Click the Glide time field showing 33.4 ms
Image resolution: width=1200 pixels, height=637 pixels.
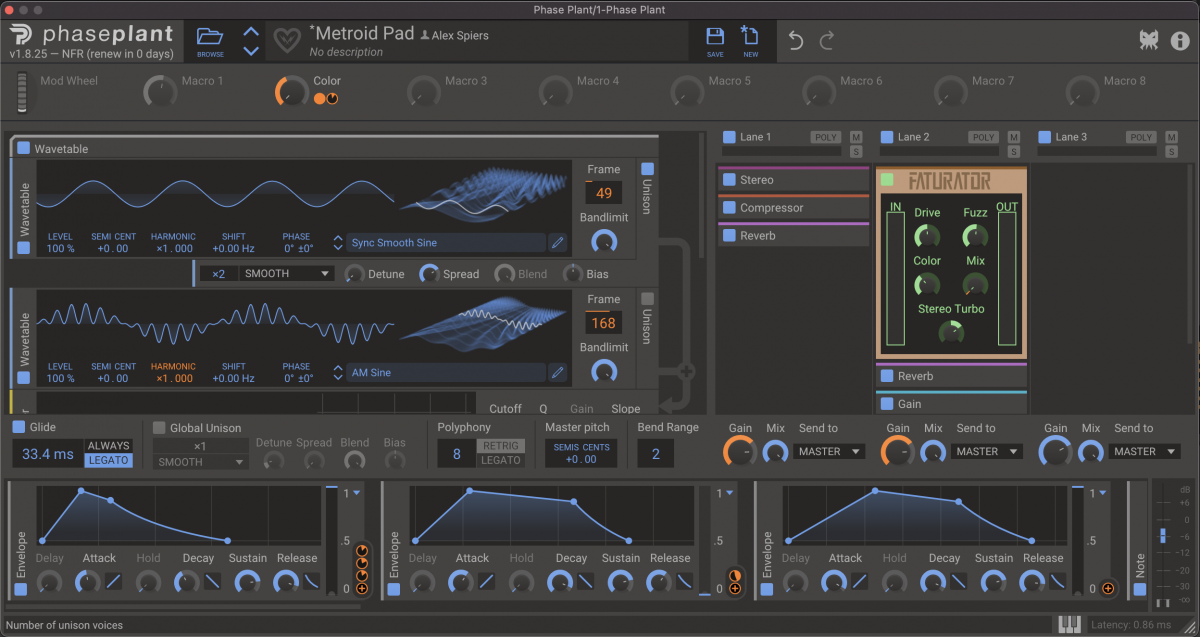point(48,453)
